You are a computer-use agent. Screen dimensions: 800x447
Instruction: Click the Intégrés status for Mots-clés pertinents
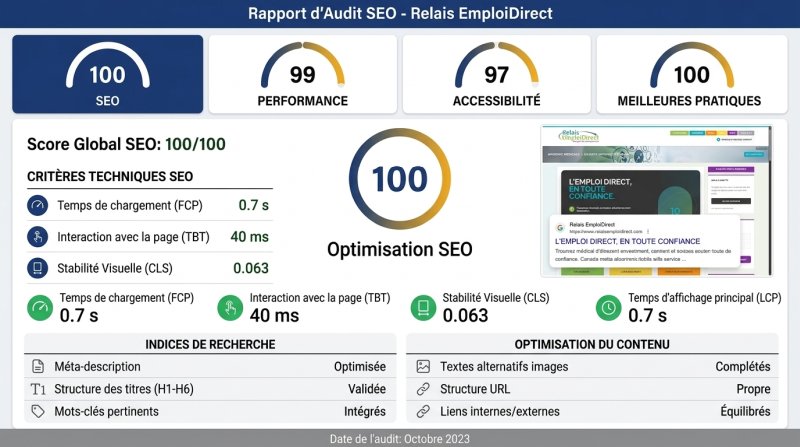point(365,411)
